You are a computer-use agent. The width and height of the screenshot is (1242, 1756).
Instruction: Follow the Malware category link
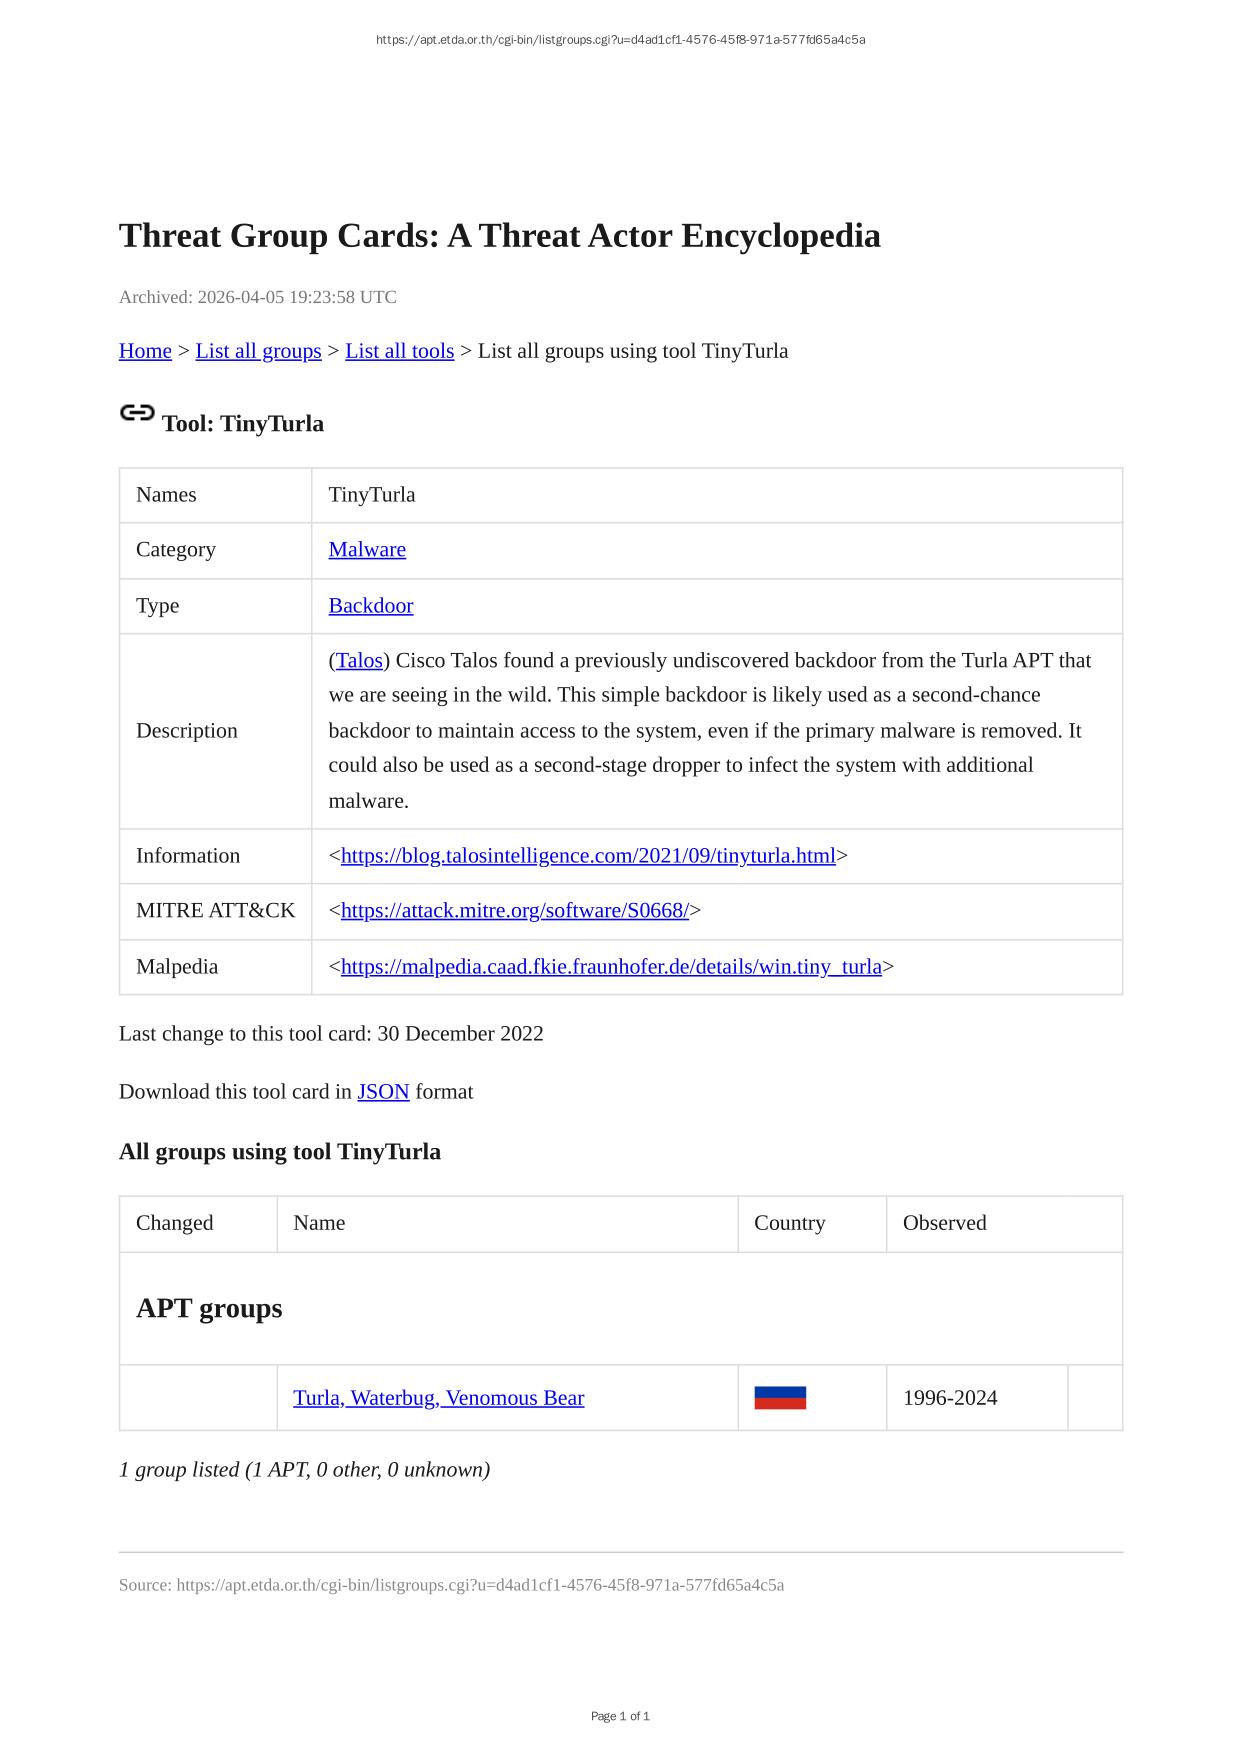tap(367, 550)
